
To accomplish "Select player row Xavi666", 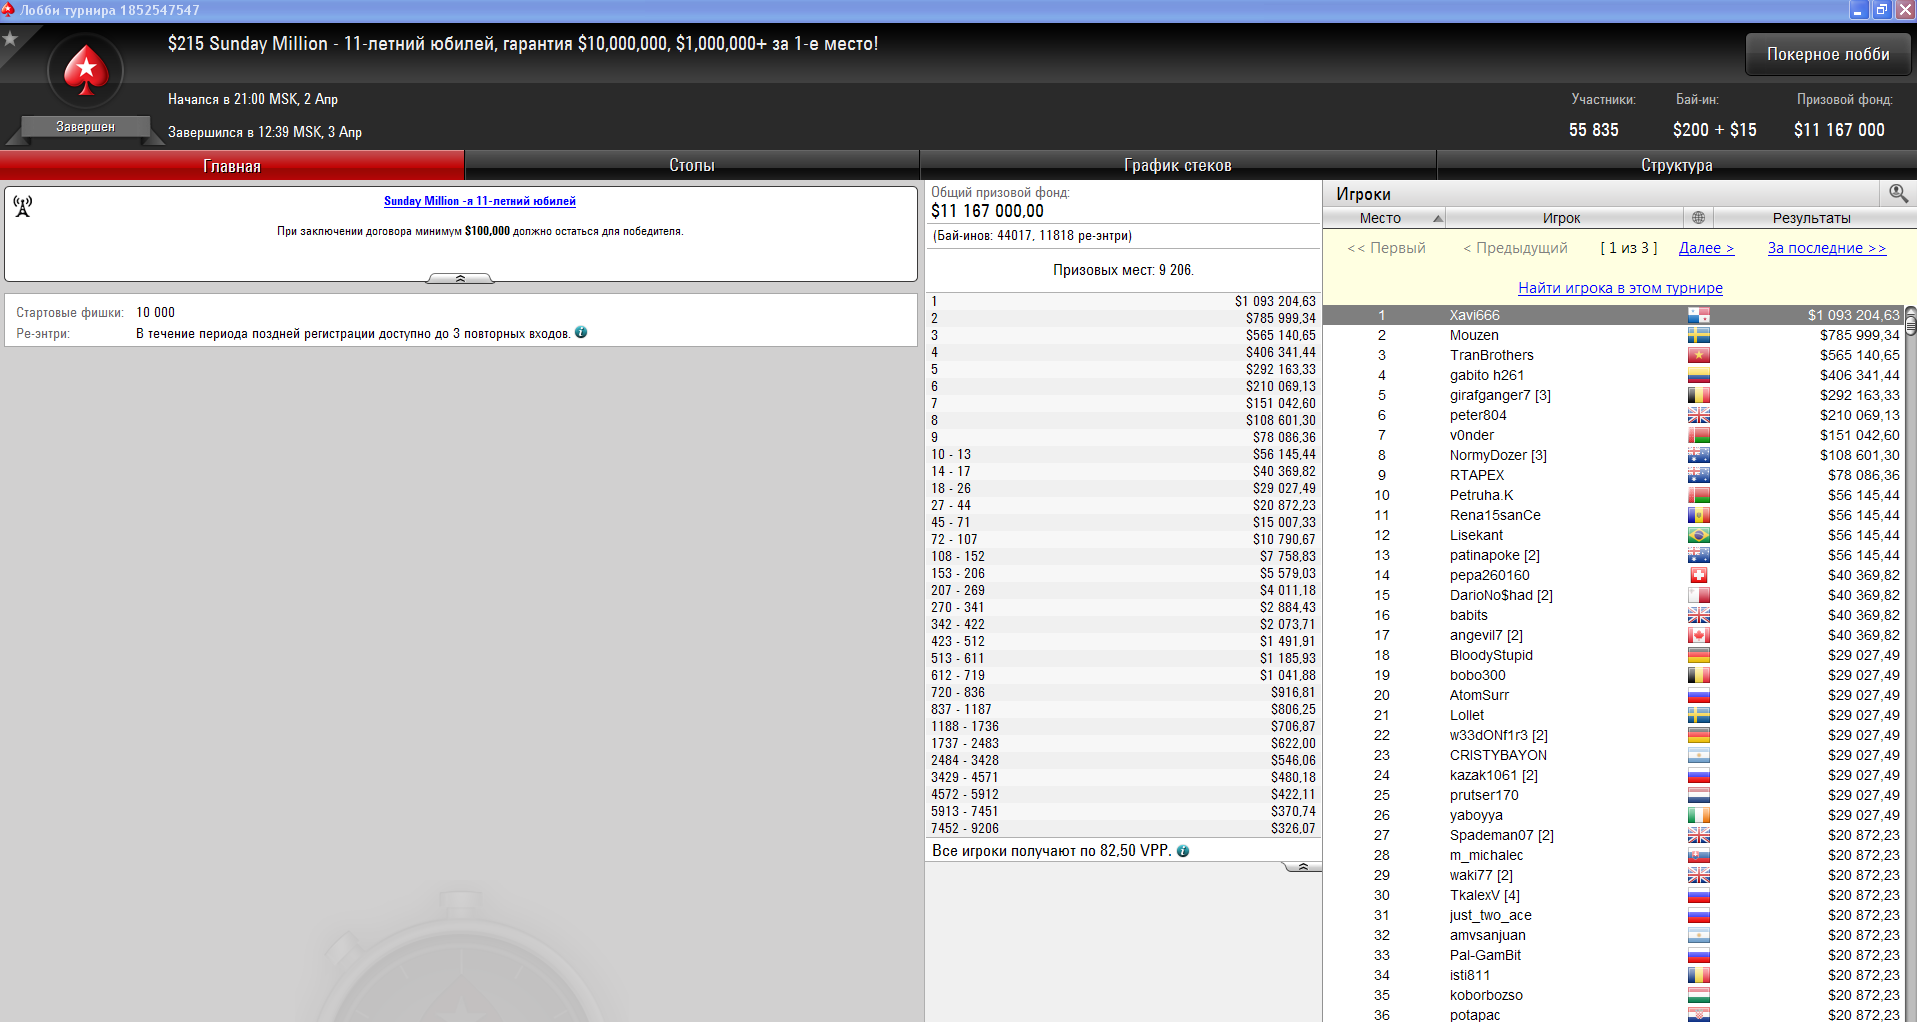I will 1613,315.
